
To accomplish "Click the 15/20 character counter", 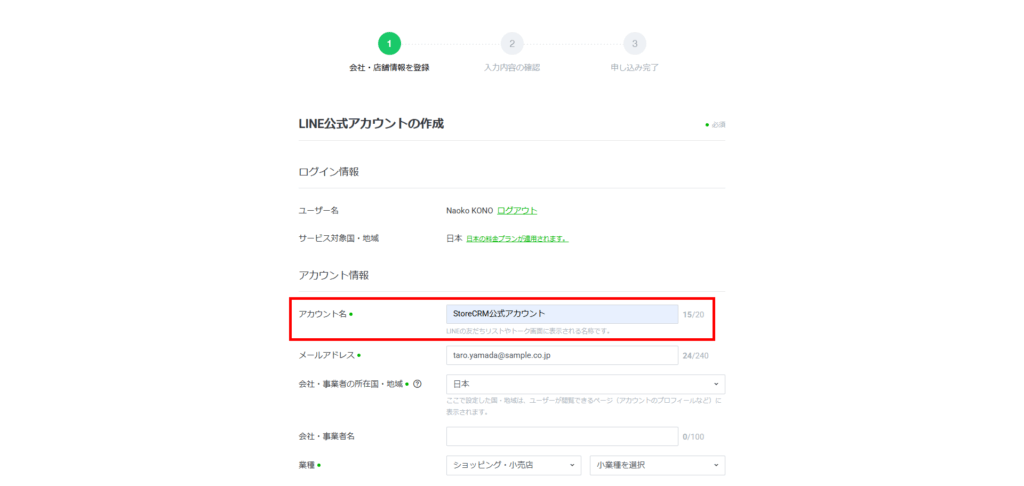I will pyautogui.click(x=694, y=315).
